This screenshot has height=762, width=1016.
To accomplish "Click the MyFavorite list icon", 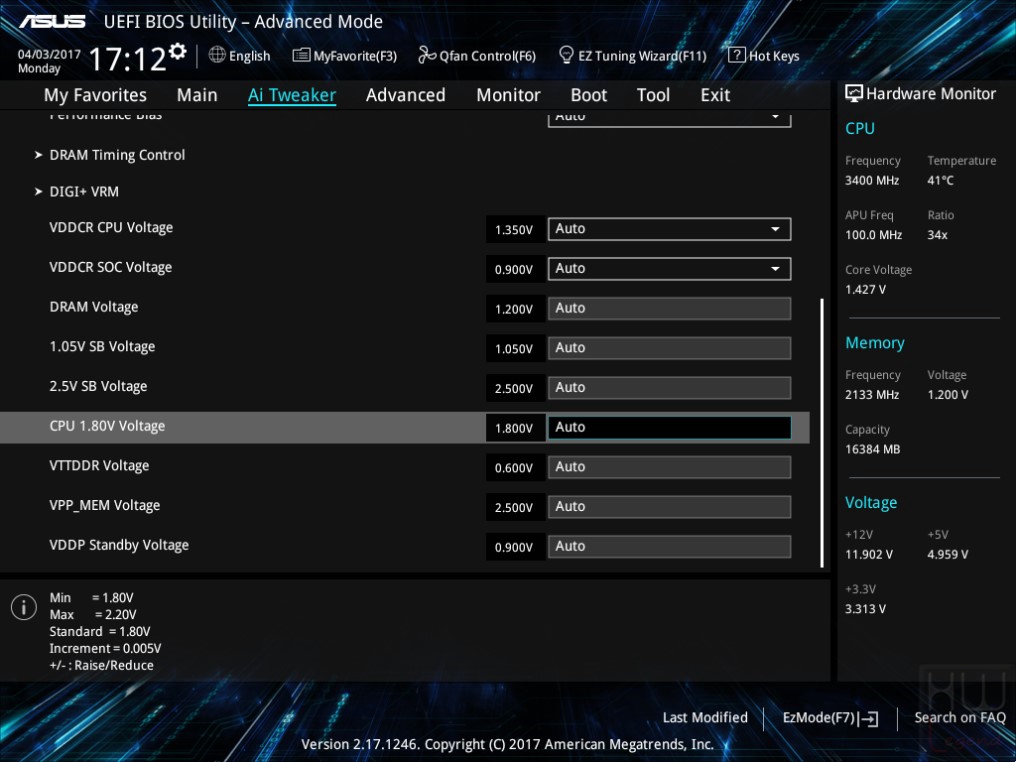I will click(301, 55).
